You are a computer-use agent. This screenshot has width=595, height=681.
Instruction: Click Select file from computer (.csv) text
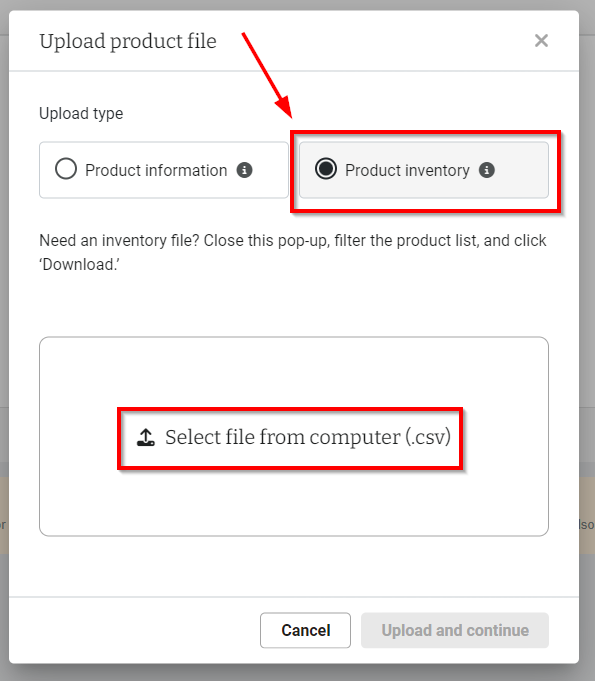click(308, 437)
